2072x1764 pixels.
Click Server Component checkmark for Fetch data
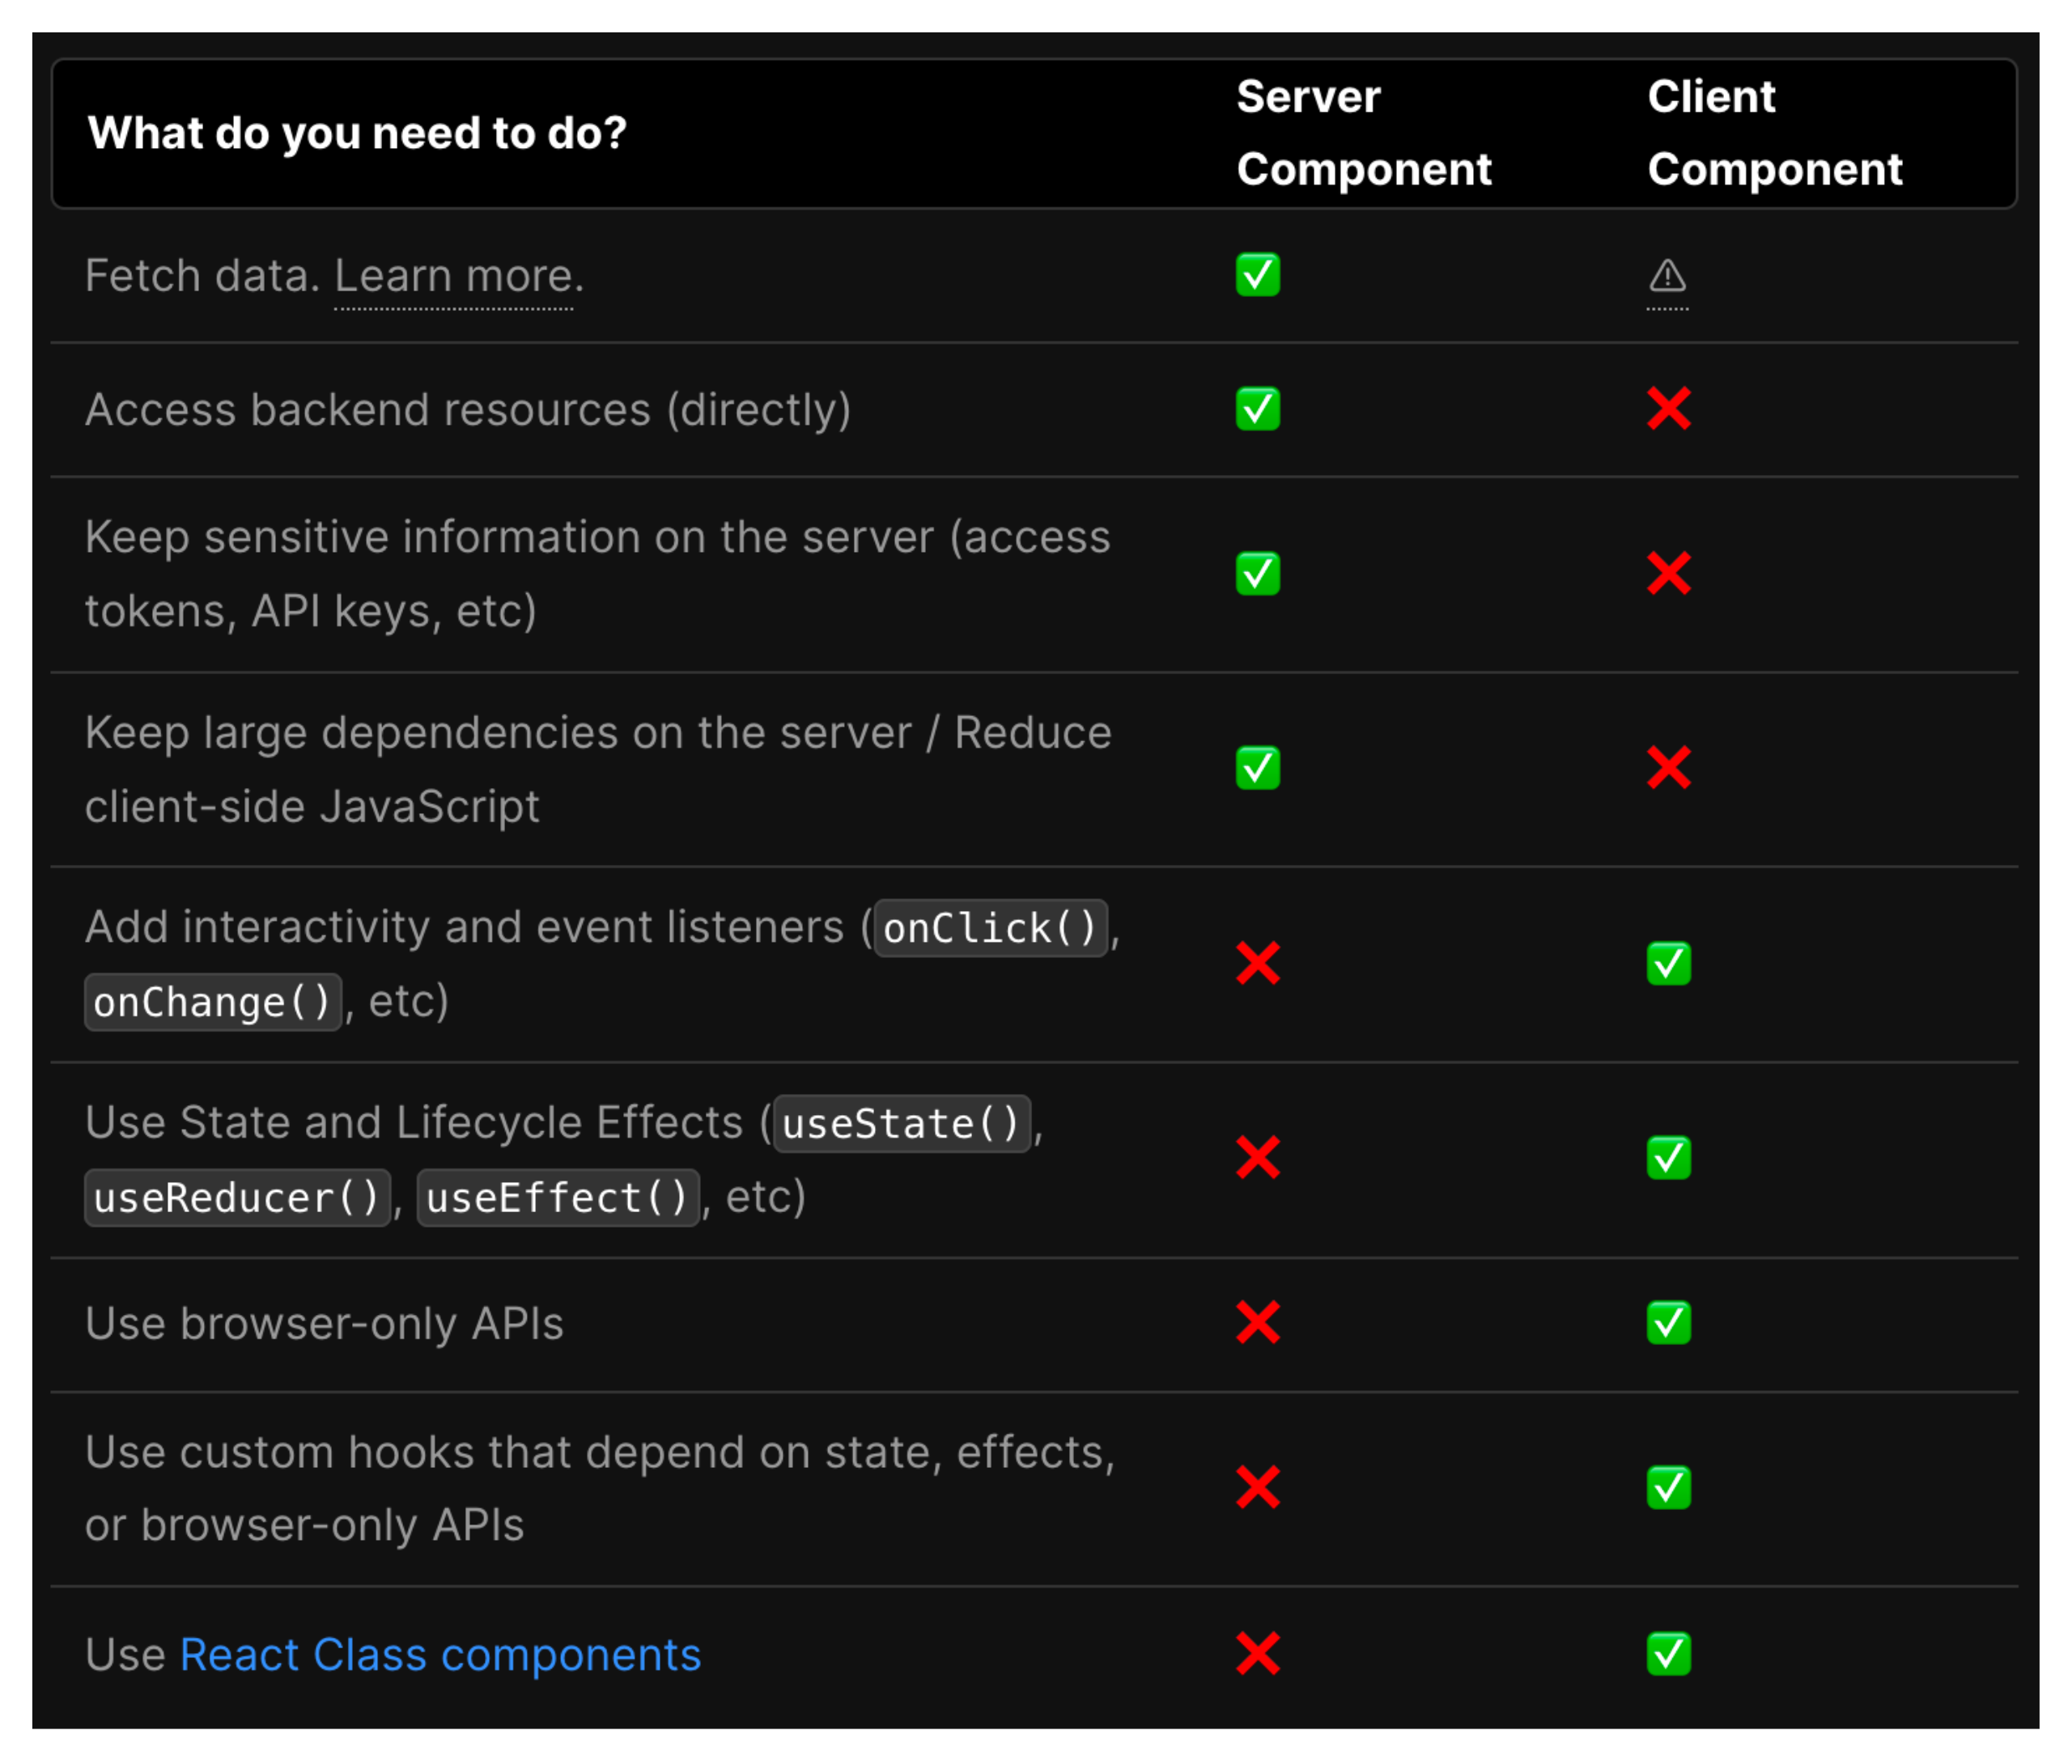[x=1258, y=275]
